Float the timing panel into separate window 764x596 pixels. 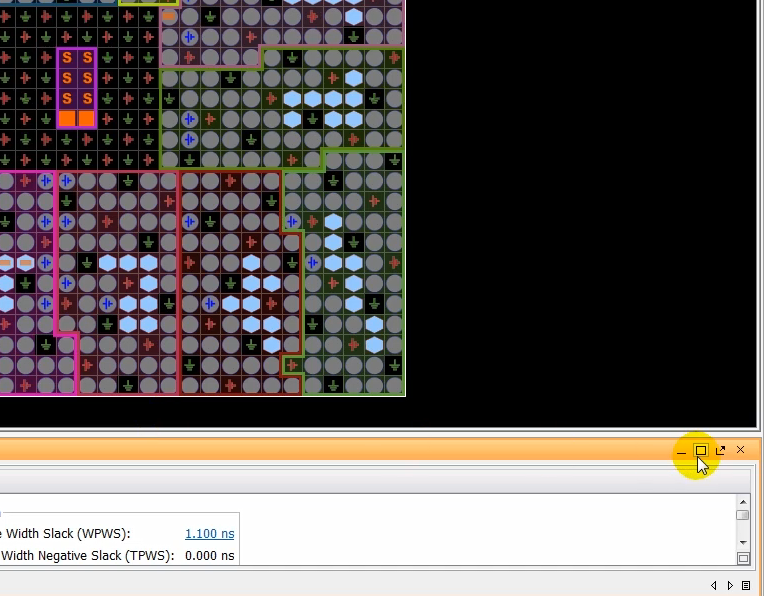tap(721, 451)
